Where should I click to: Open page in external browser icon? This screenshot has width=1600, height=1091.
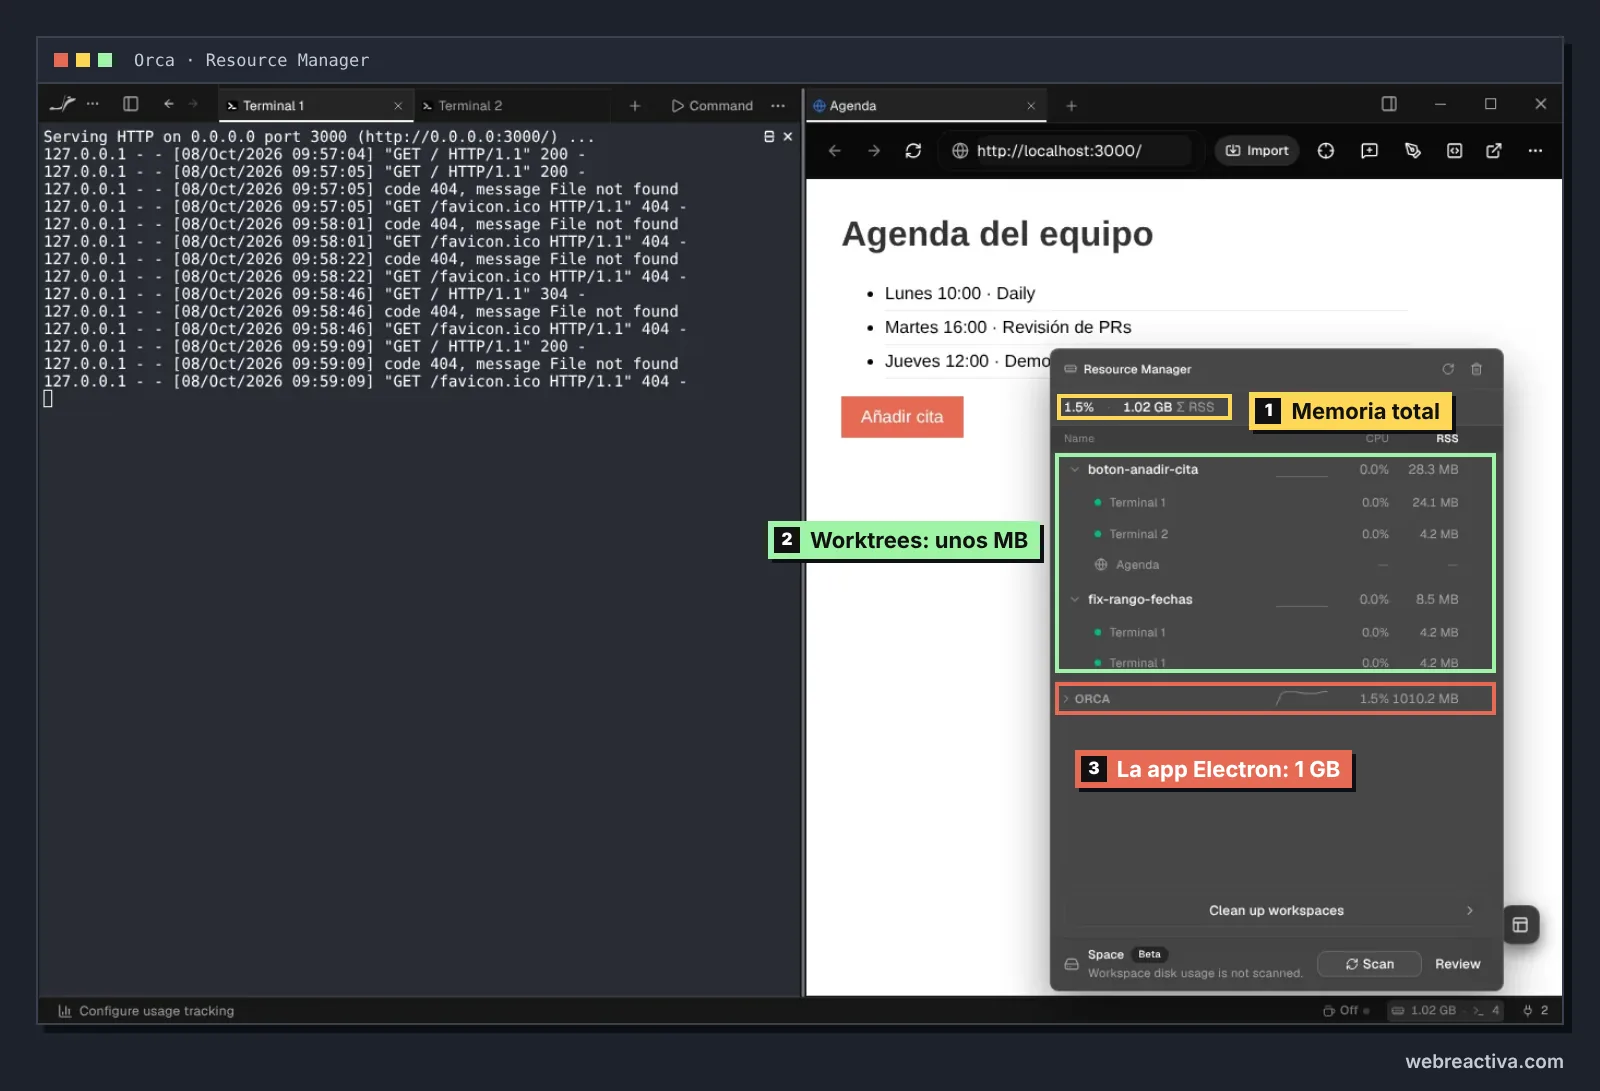tap(1494, 151)
